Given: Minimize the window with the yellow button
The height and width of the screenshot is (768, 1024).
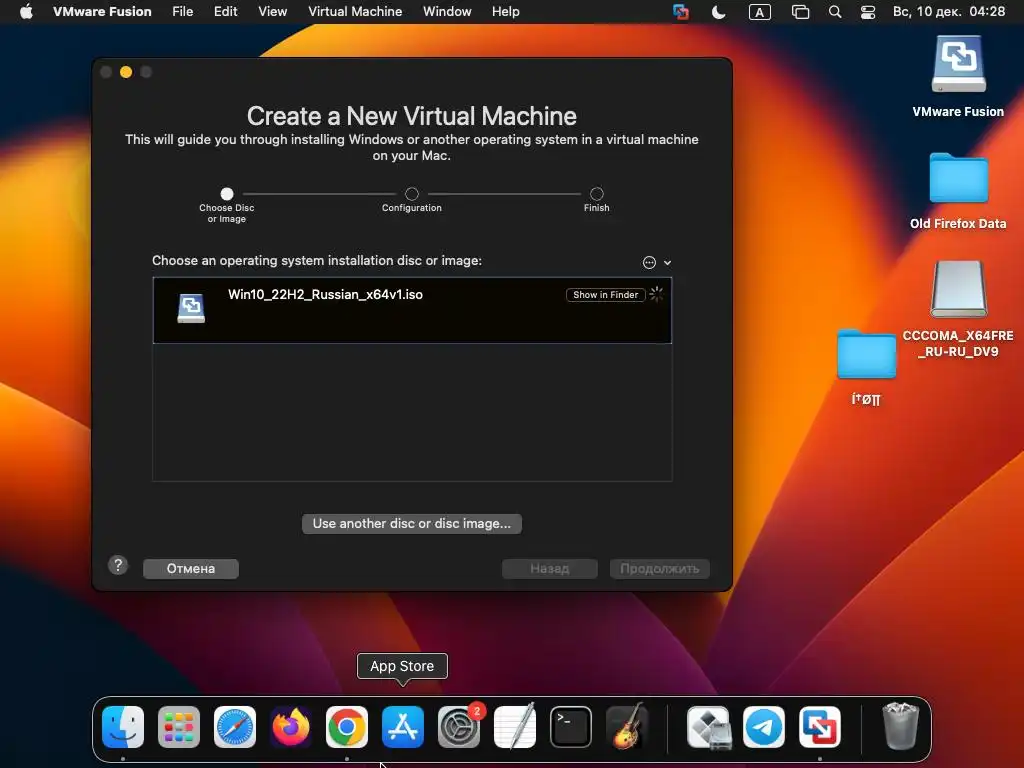Looking at the screenshot, I should click(126, 72).
